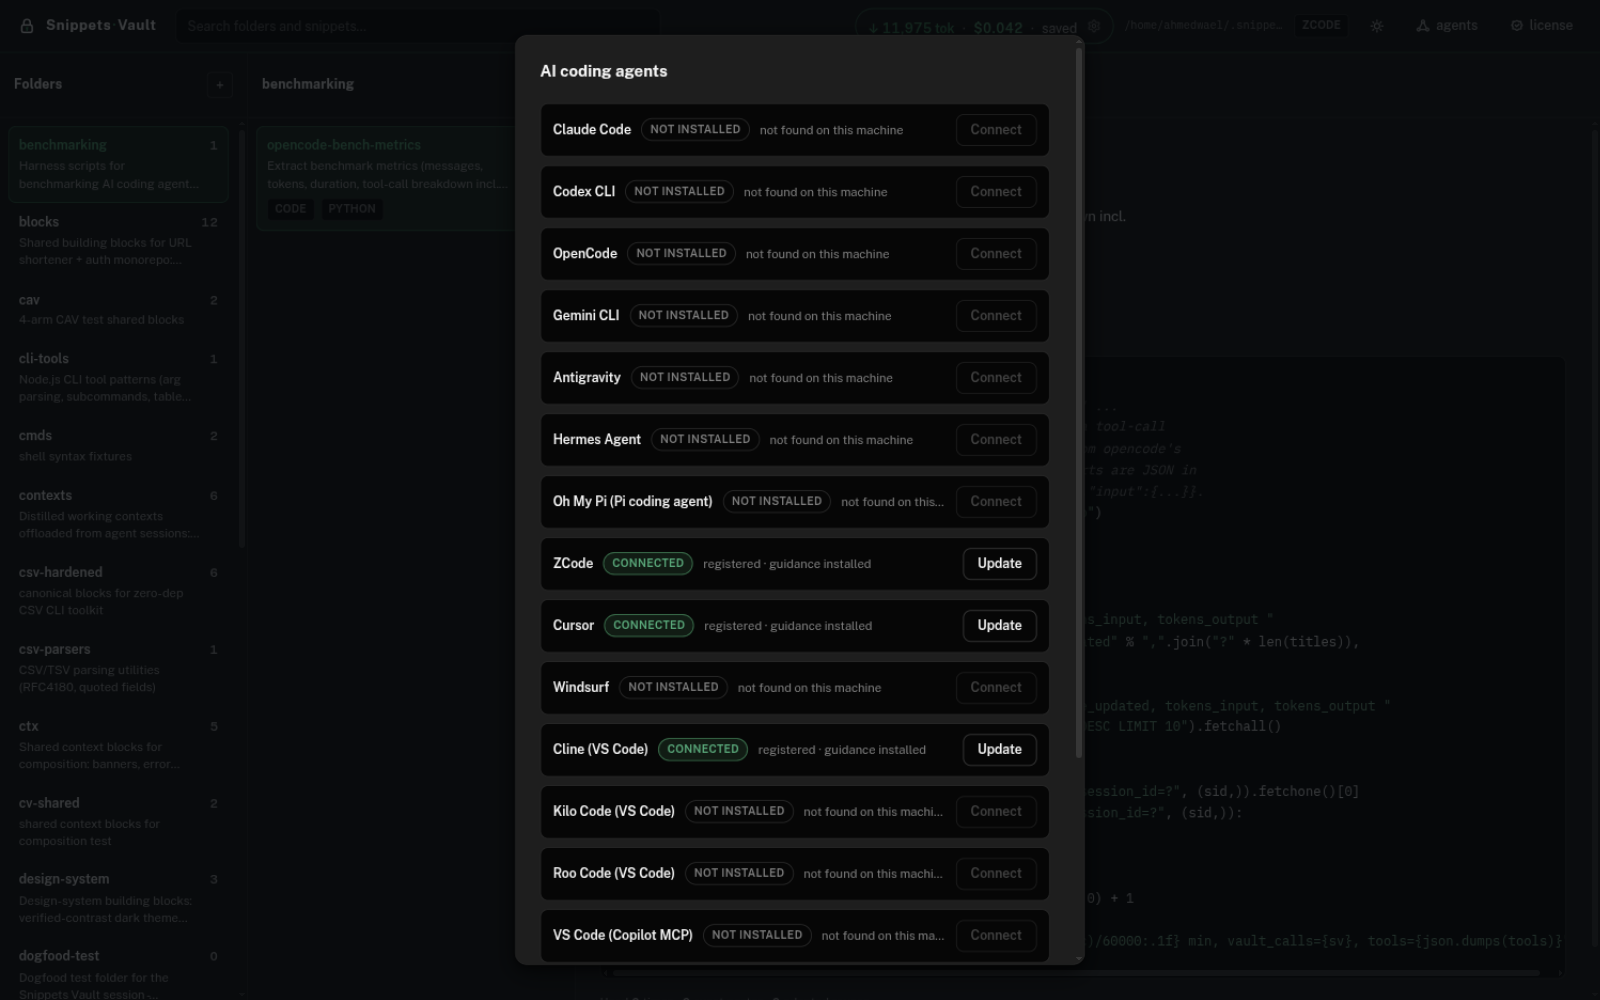Open the settings gear beside saved tokens

(x=1094, y=27)
